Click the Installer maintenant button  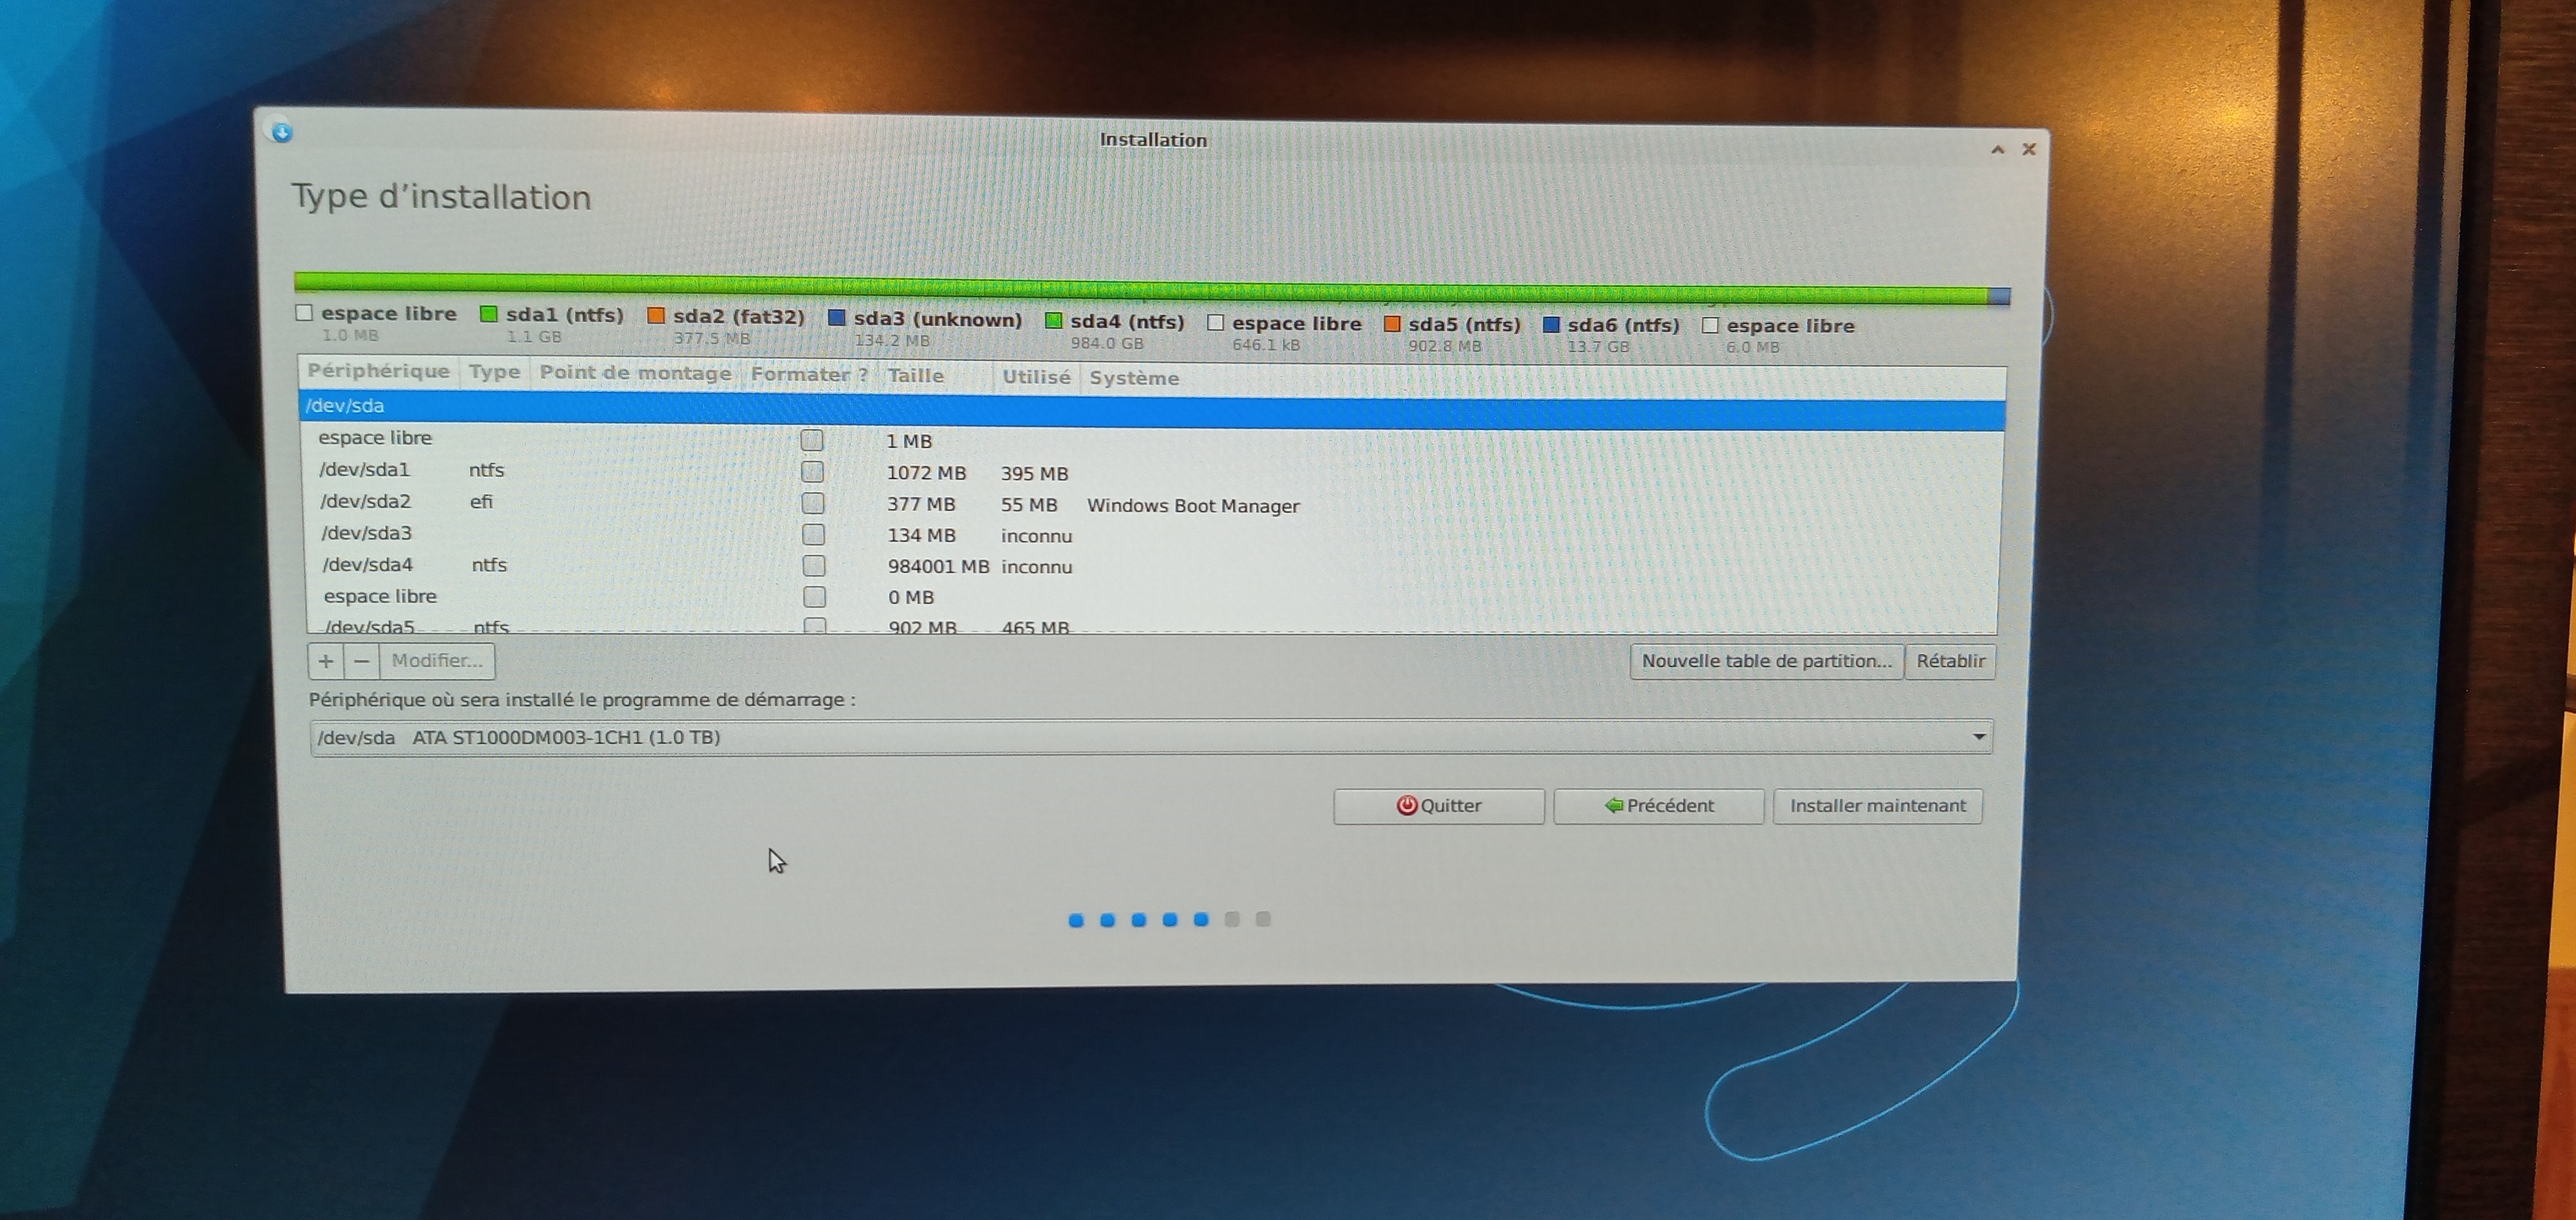click(x=1877, y=806)
